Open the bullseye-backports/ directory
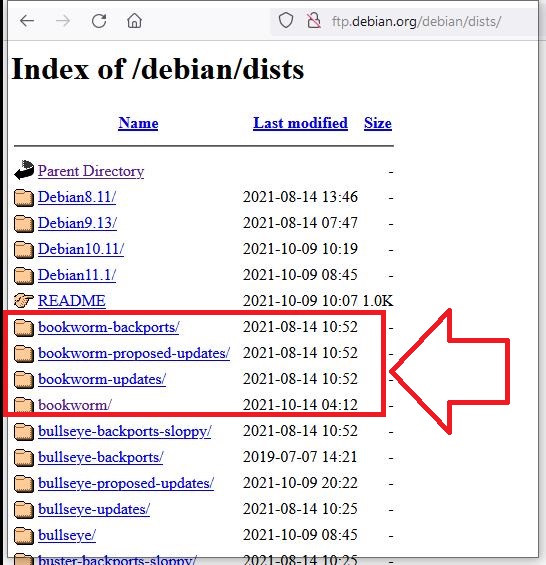The image size is (546, 565). coord(101,457)
